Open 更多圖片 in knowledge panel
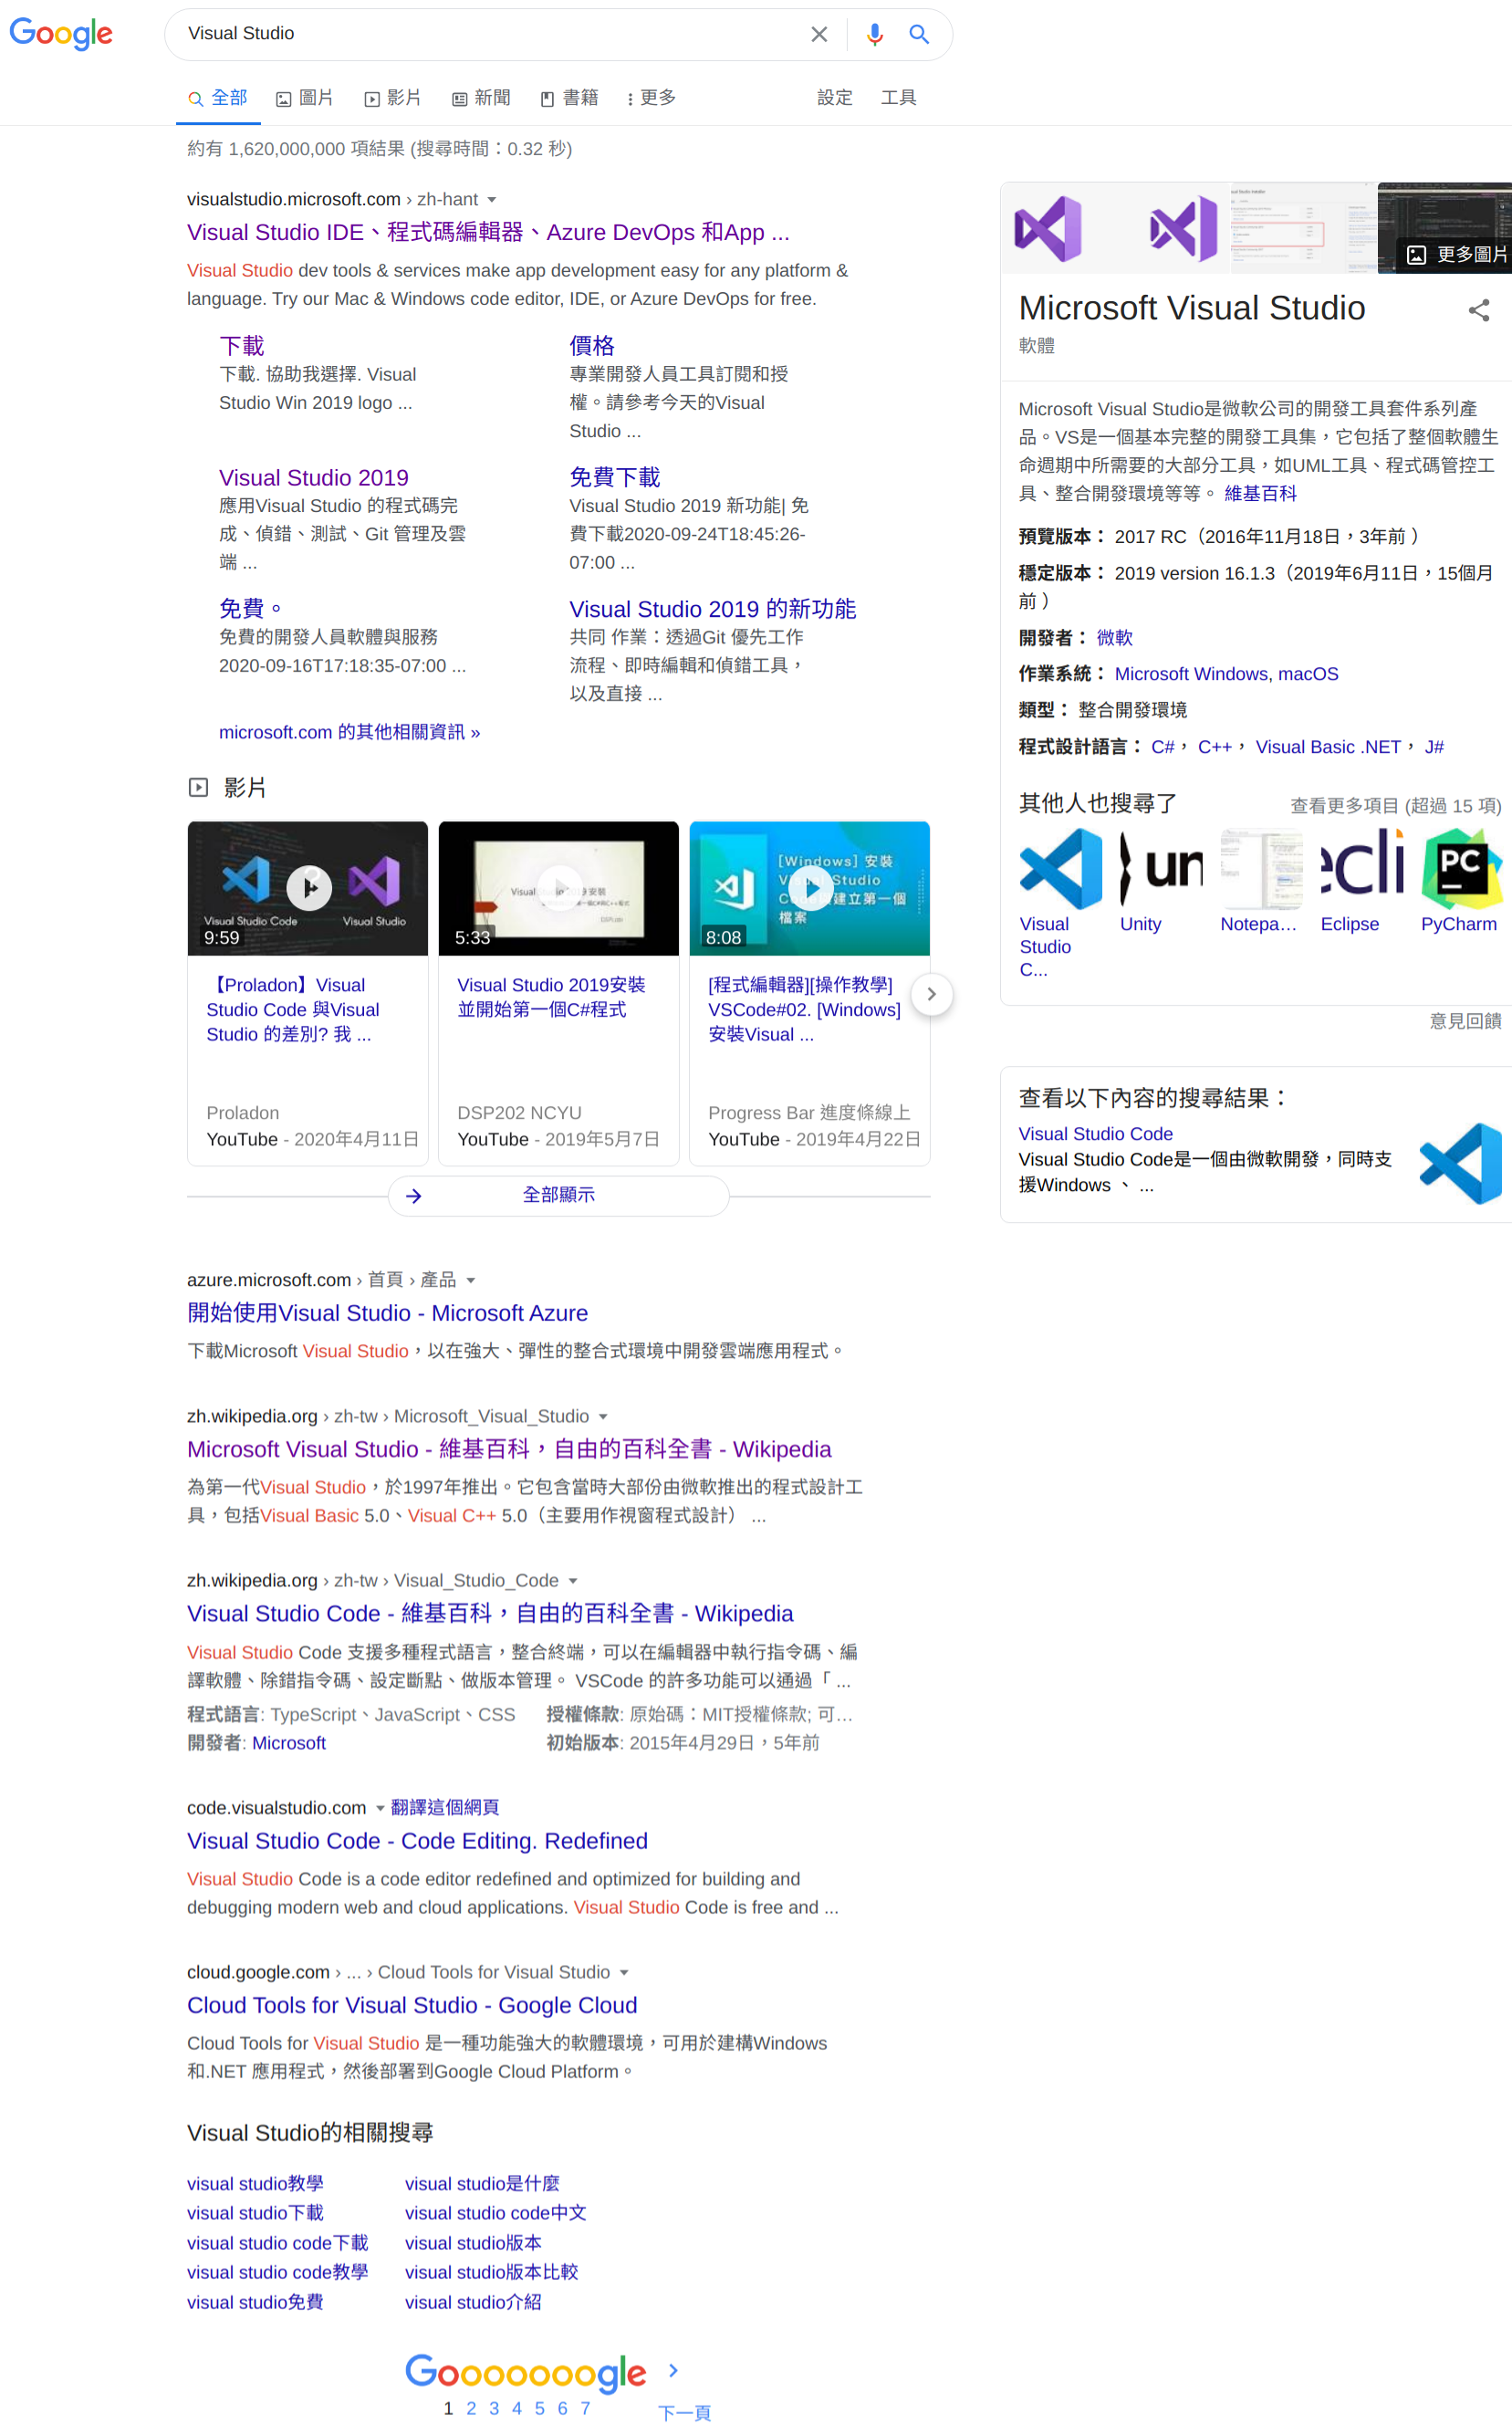The height and width of the screenshot is (2425, 1512). 1457,255
